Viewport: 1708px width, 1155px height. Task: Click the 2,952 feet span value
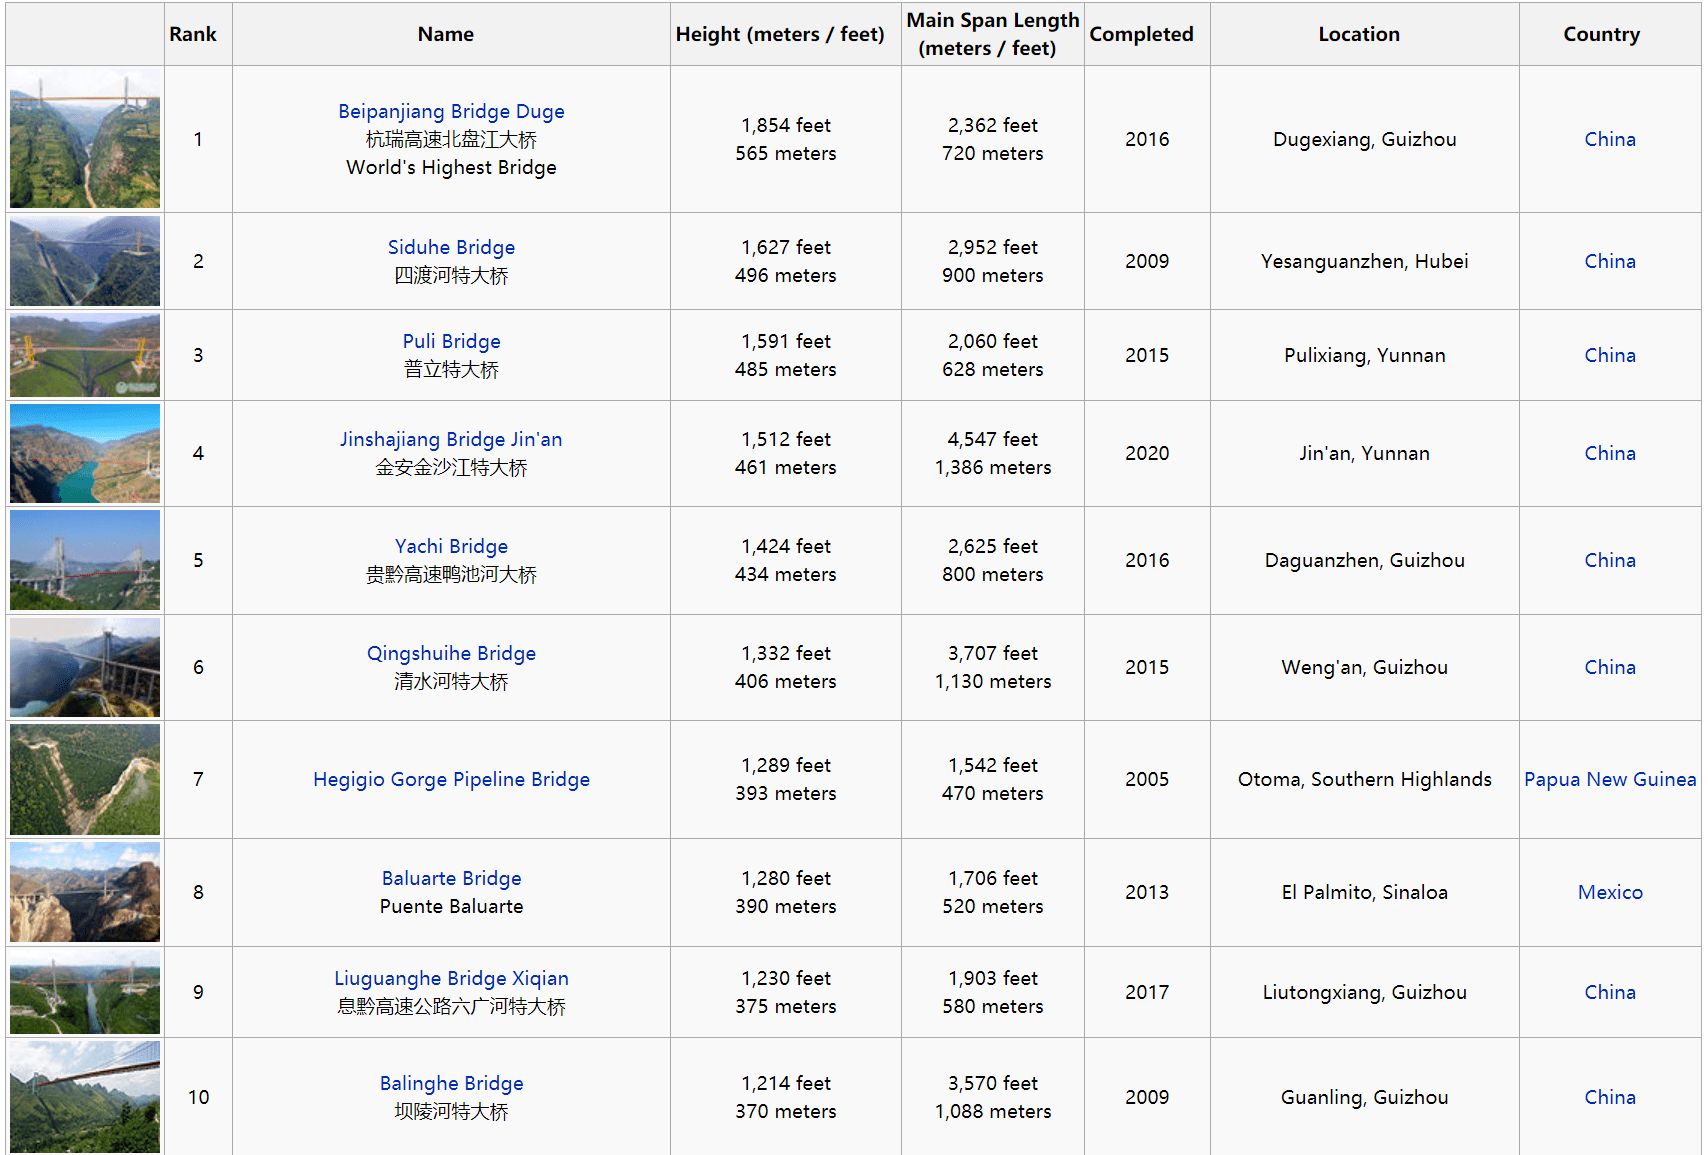pyautogui.click(x=993, y=247)
